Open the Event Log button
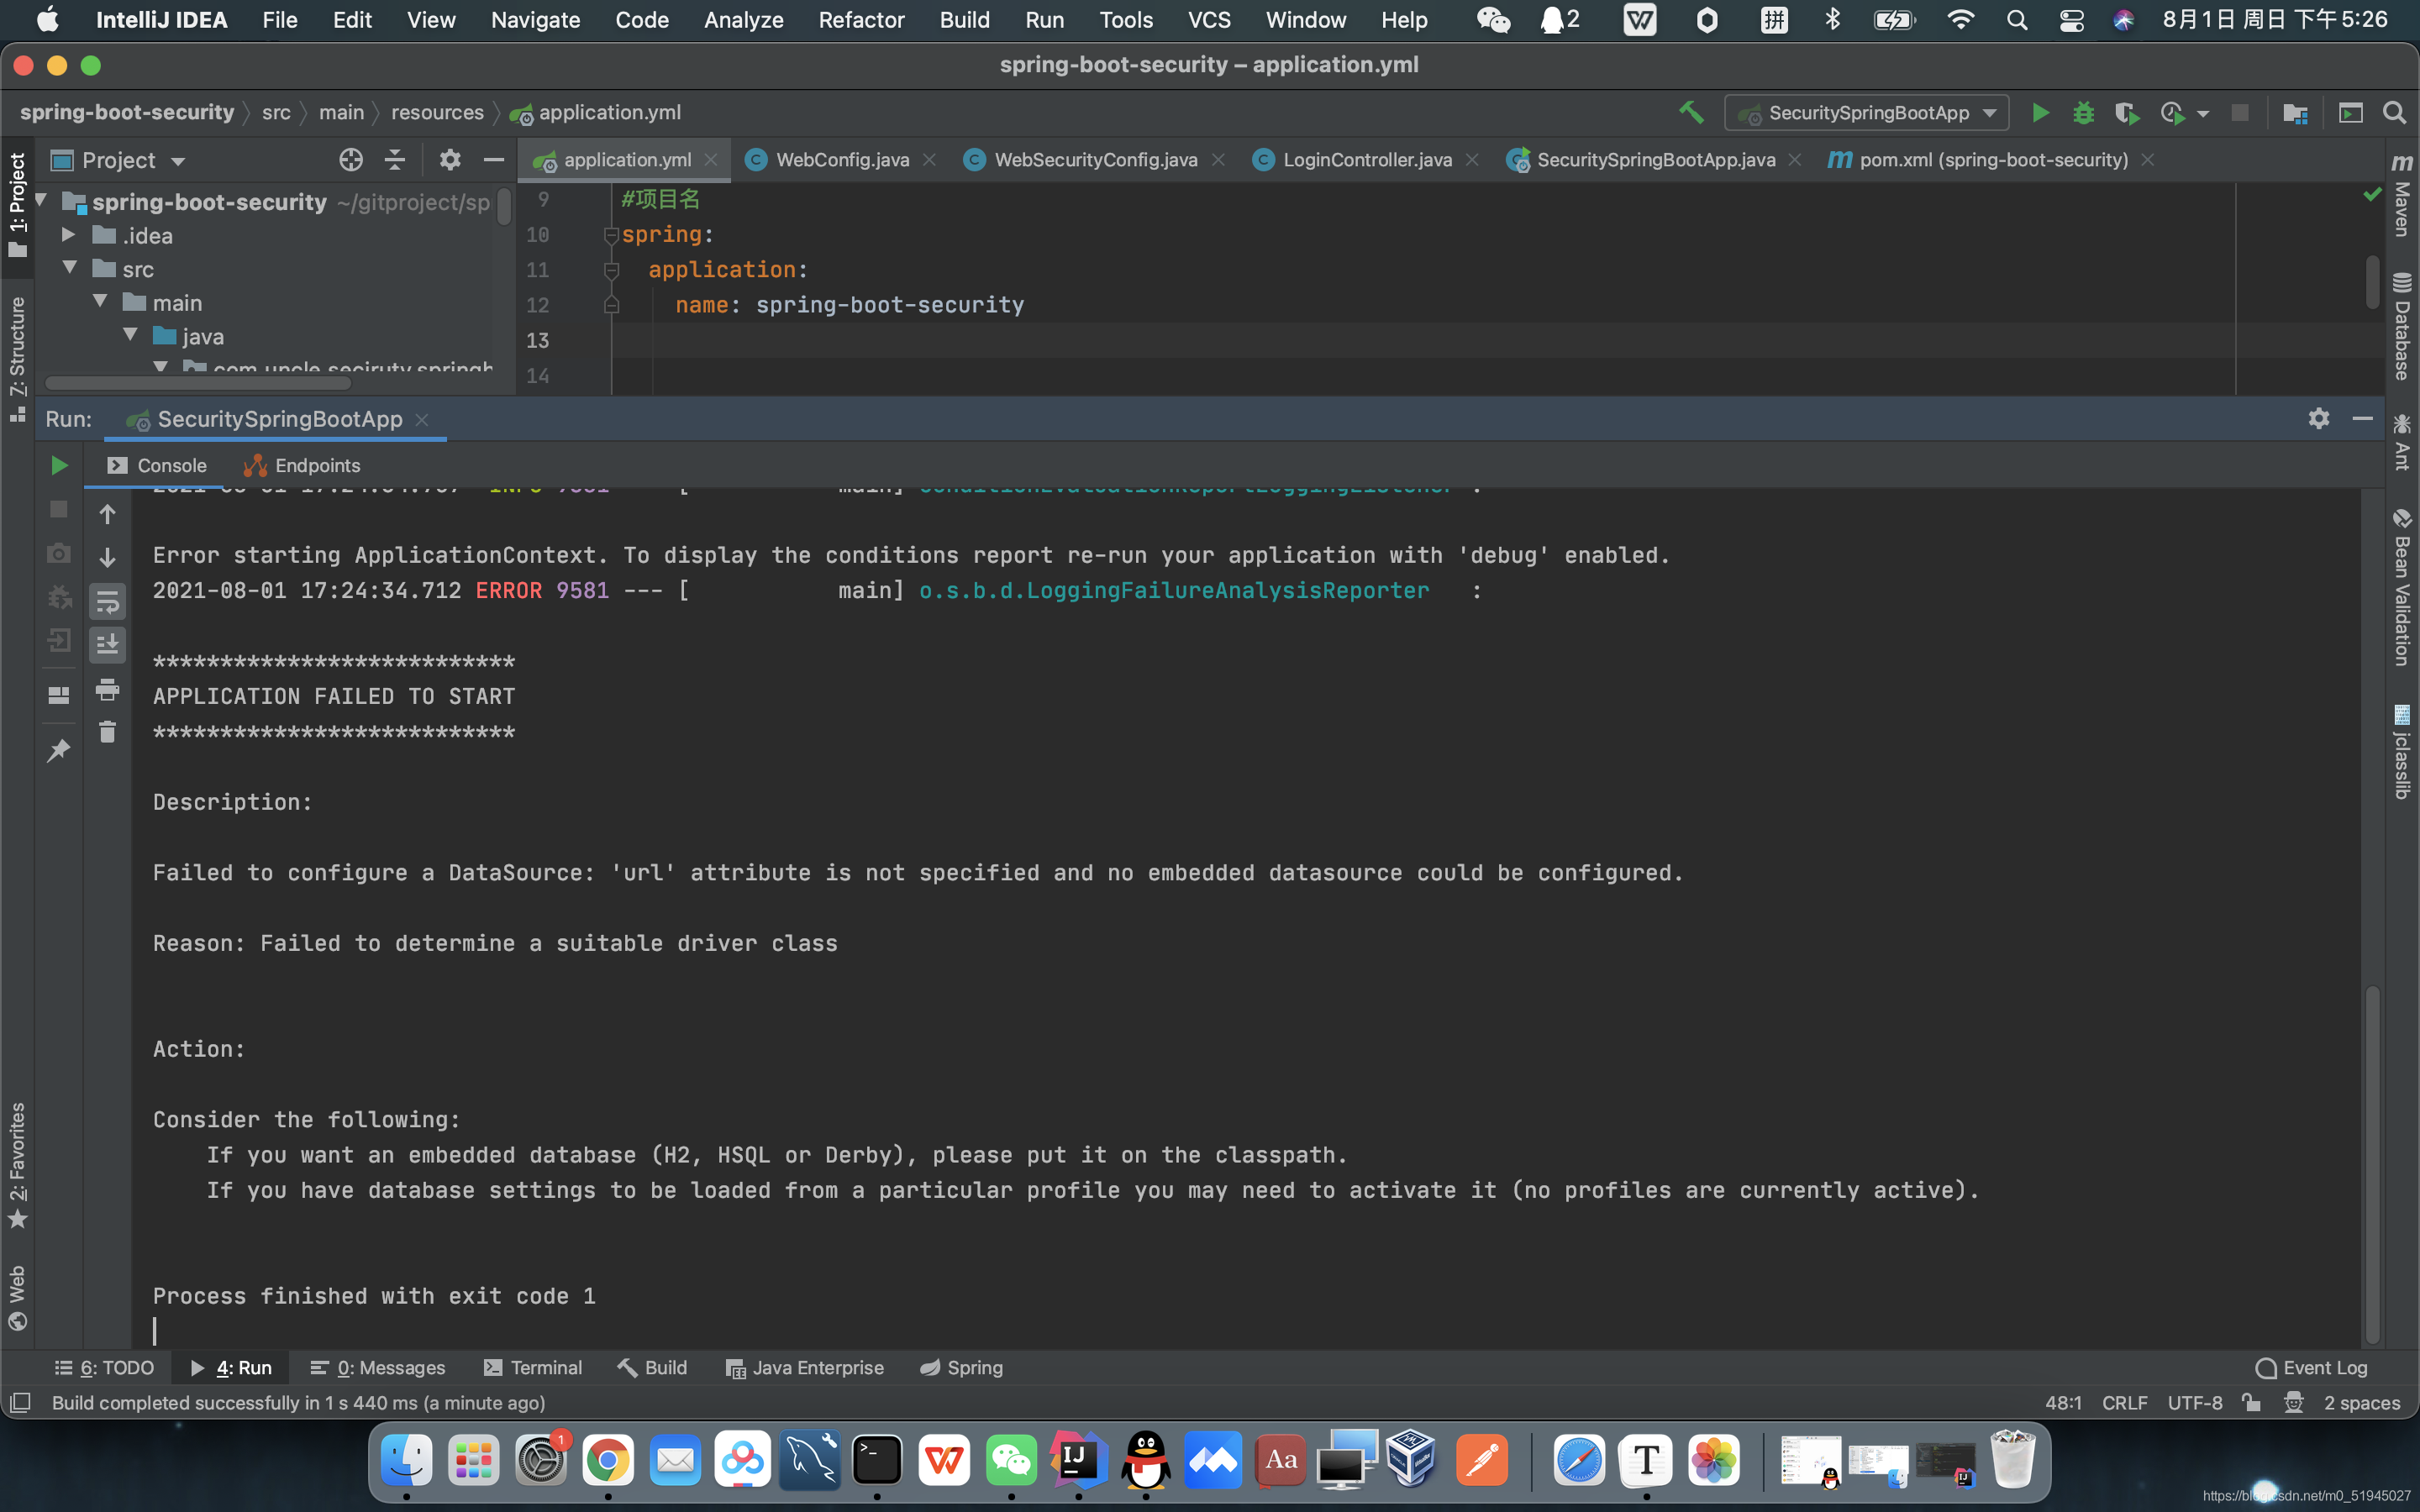This screenshot has width=2420, height=1512. point(2311,1367)
